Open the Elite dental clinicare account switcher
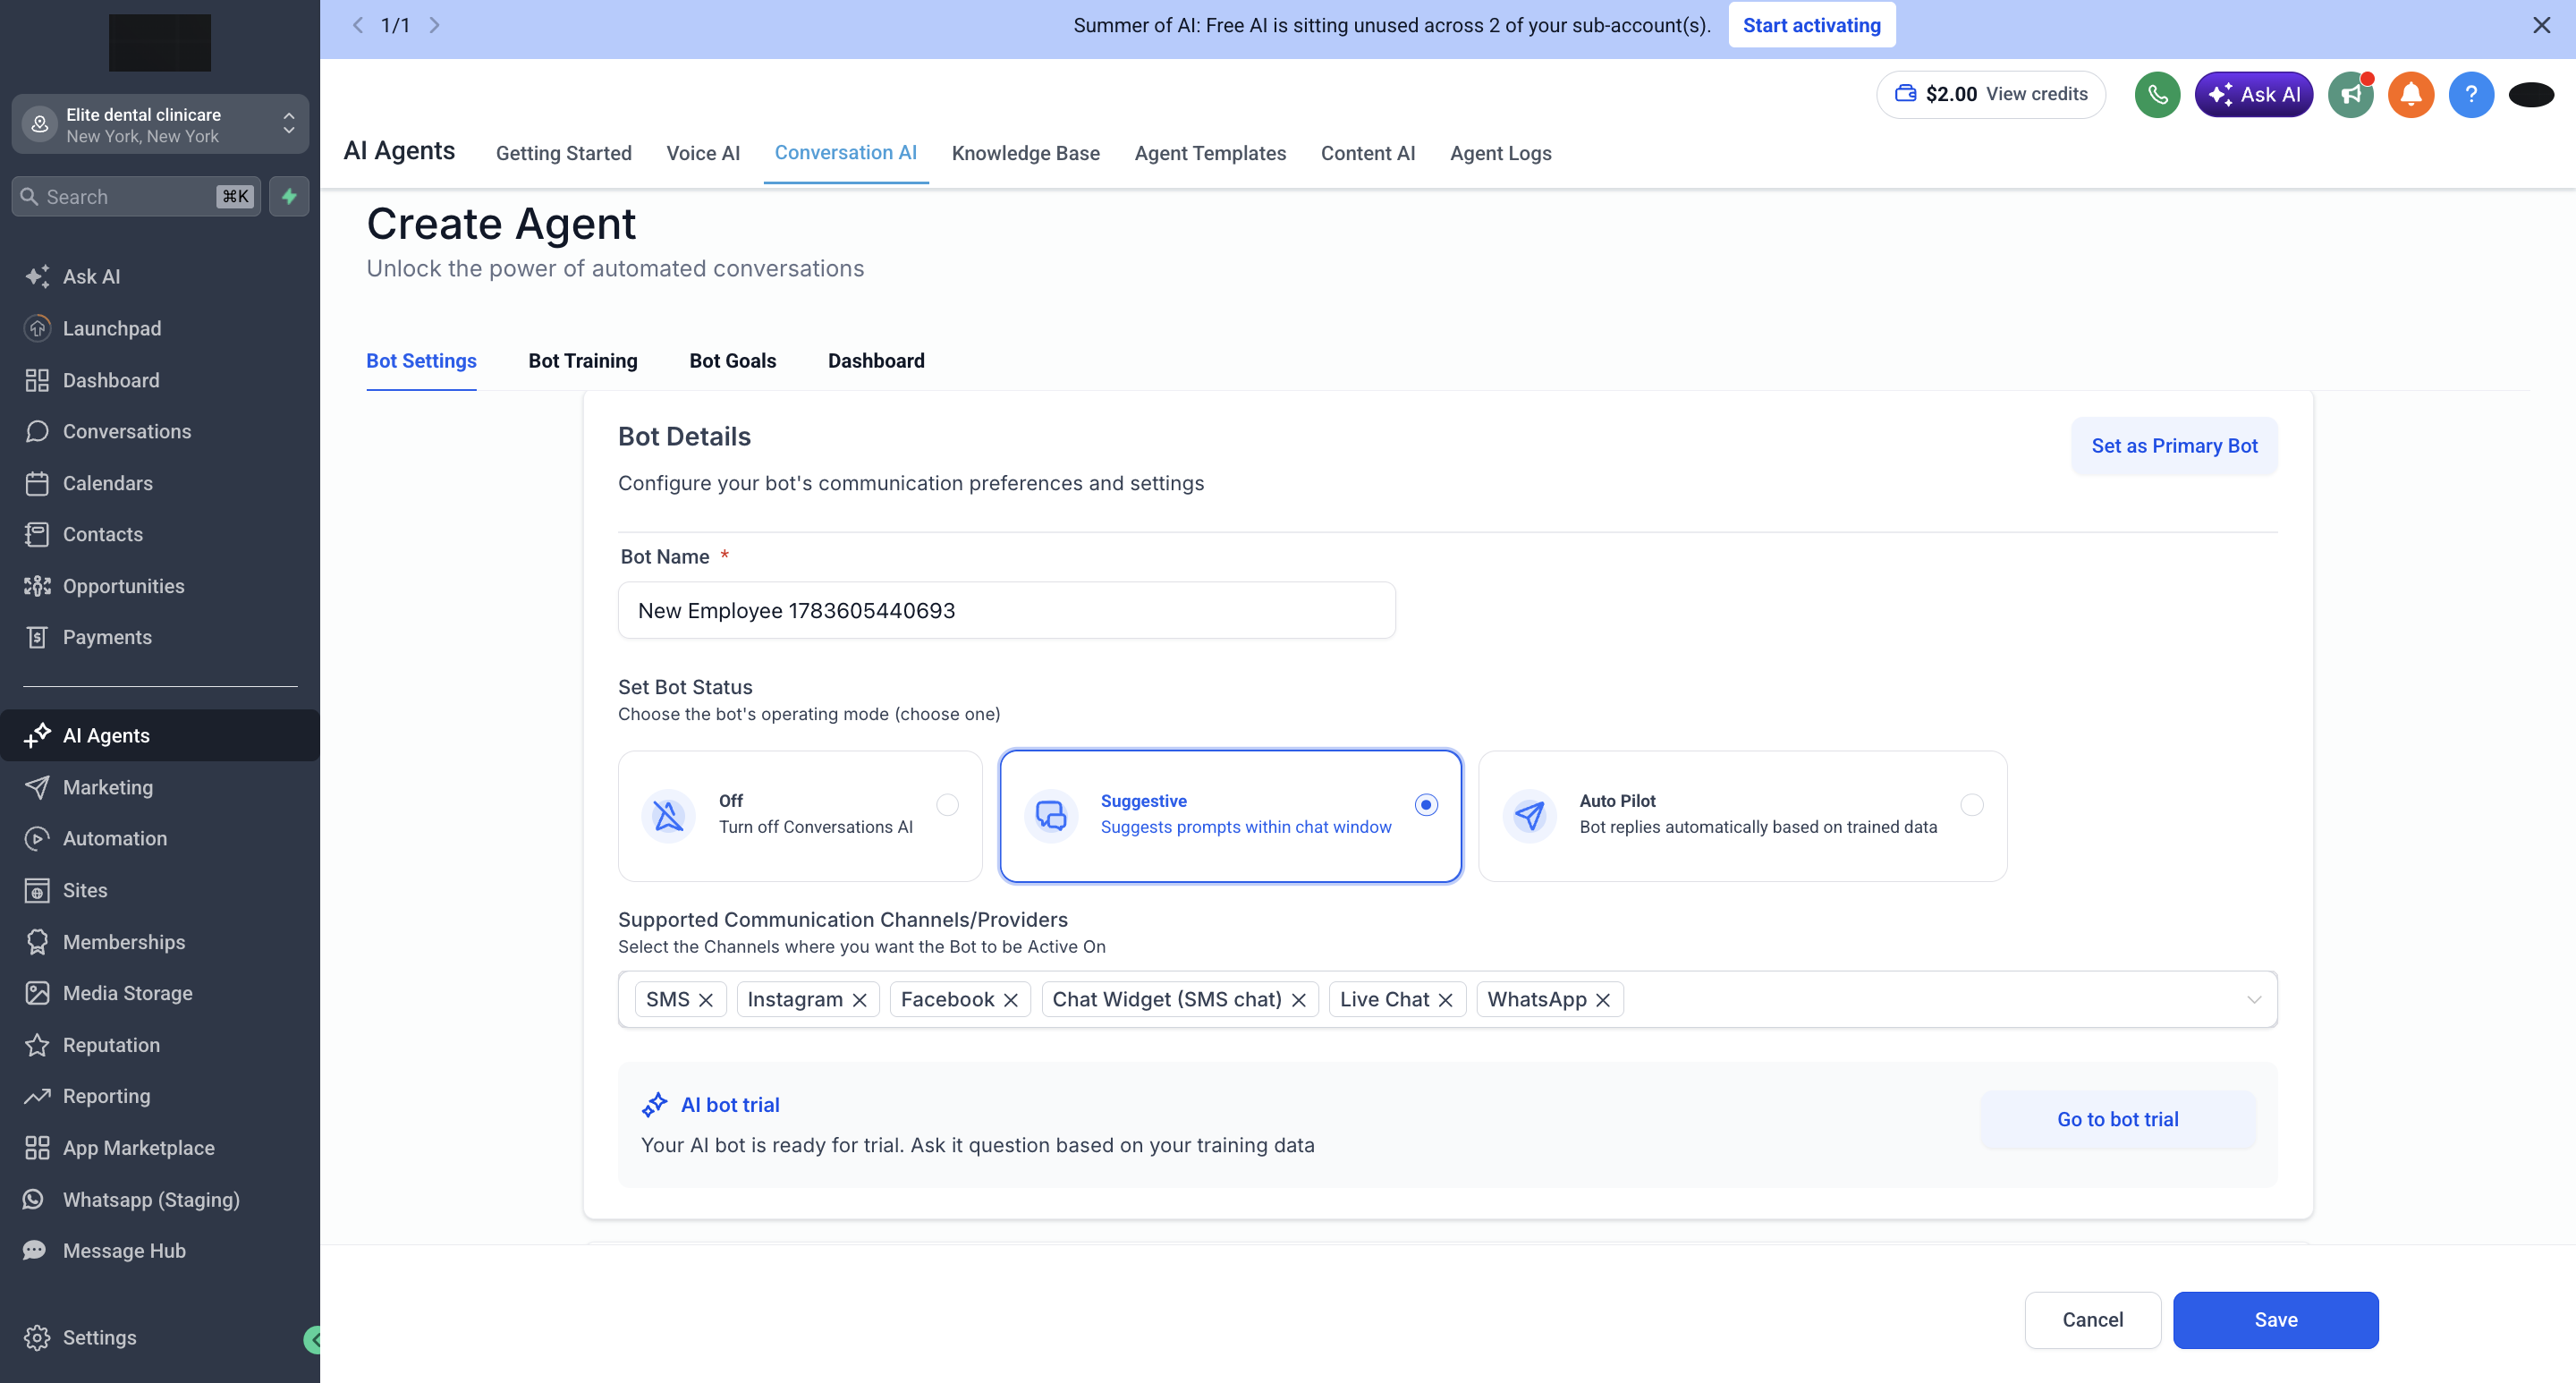The width and height of the screenshot is (2576, 1383). tap(160, 124)
